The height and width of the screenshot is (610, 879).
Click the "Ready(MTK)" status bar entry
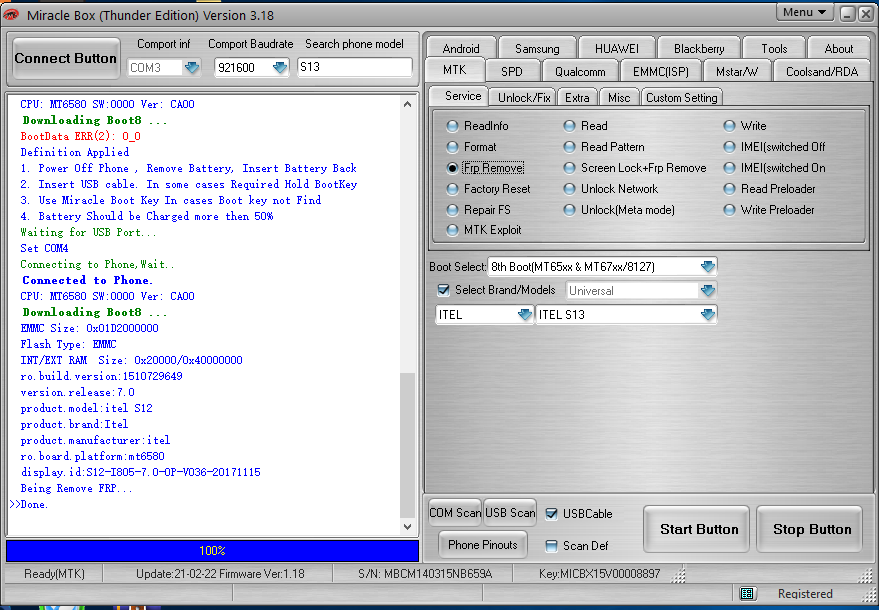(x=54, y=574)
